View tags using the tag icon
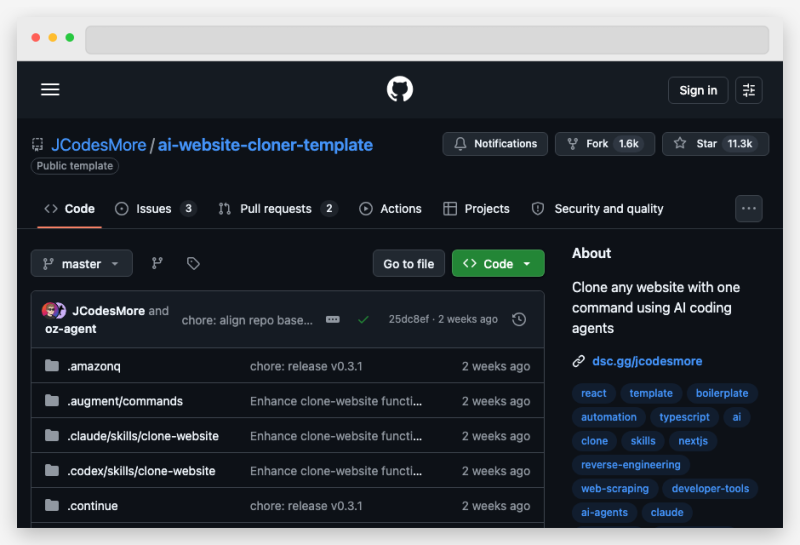800x545 pixels. 193,264
